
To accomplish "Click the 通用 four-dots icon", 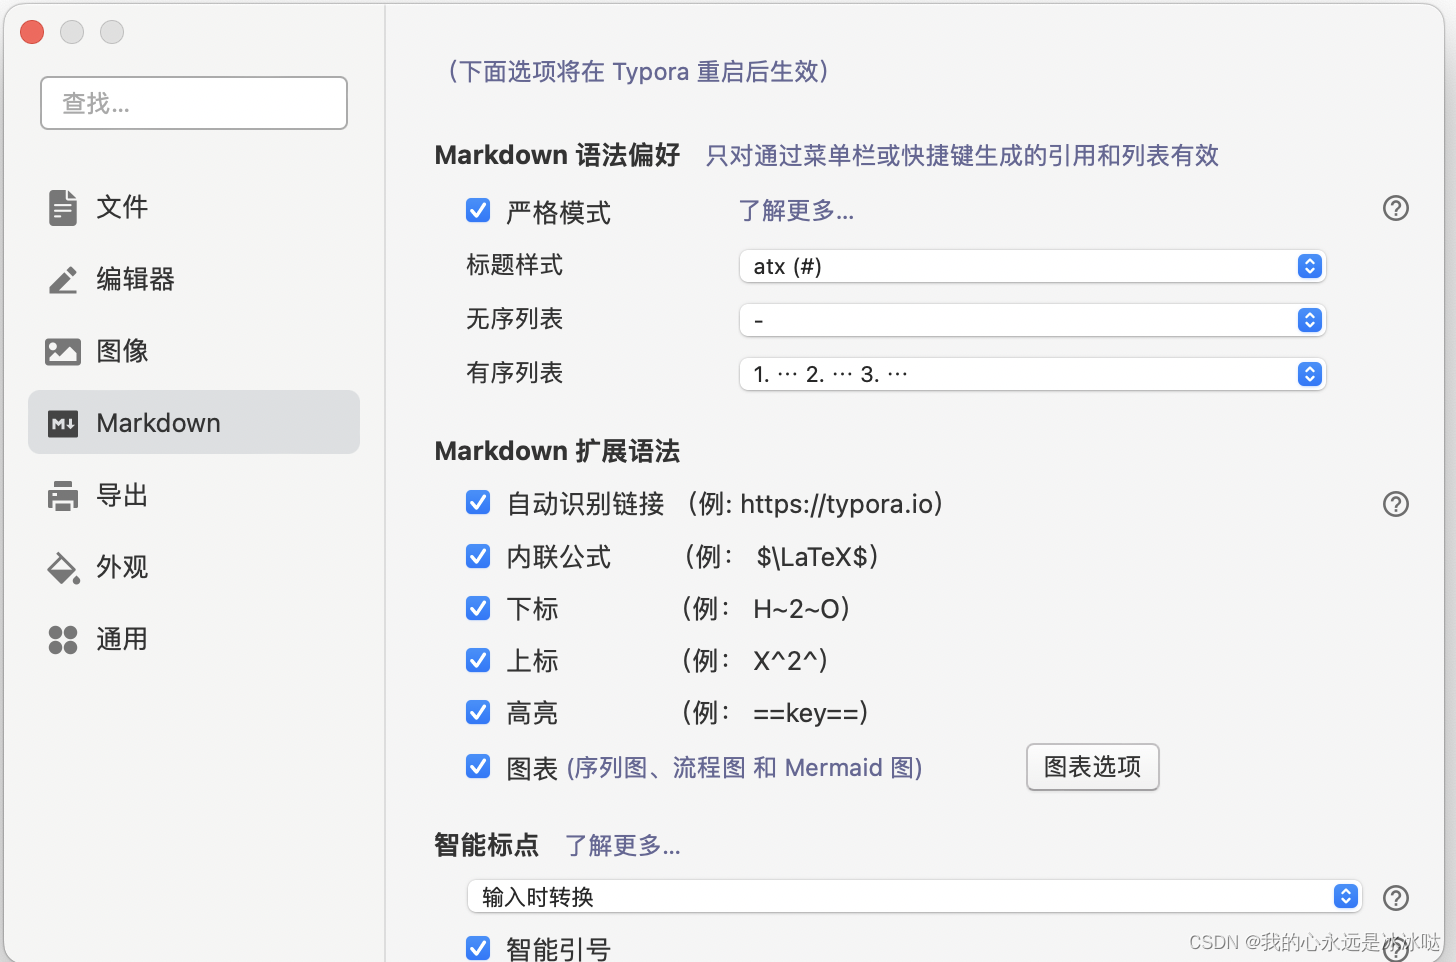I will 63,640.
